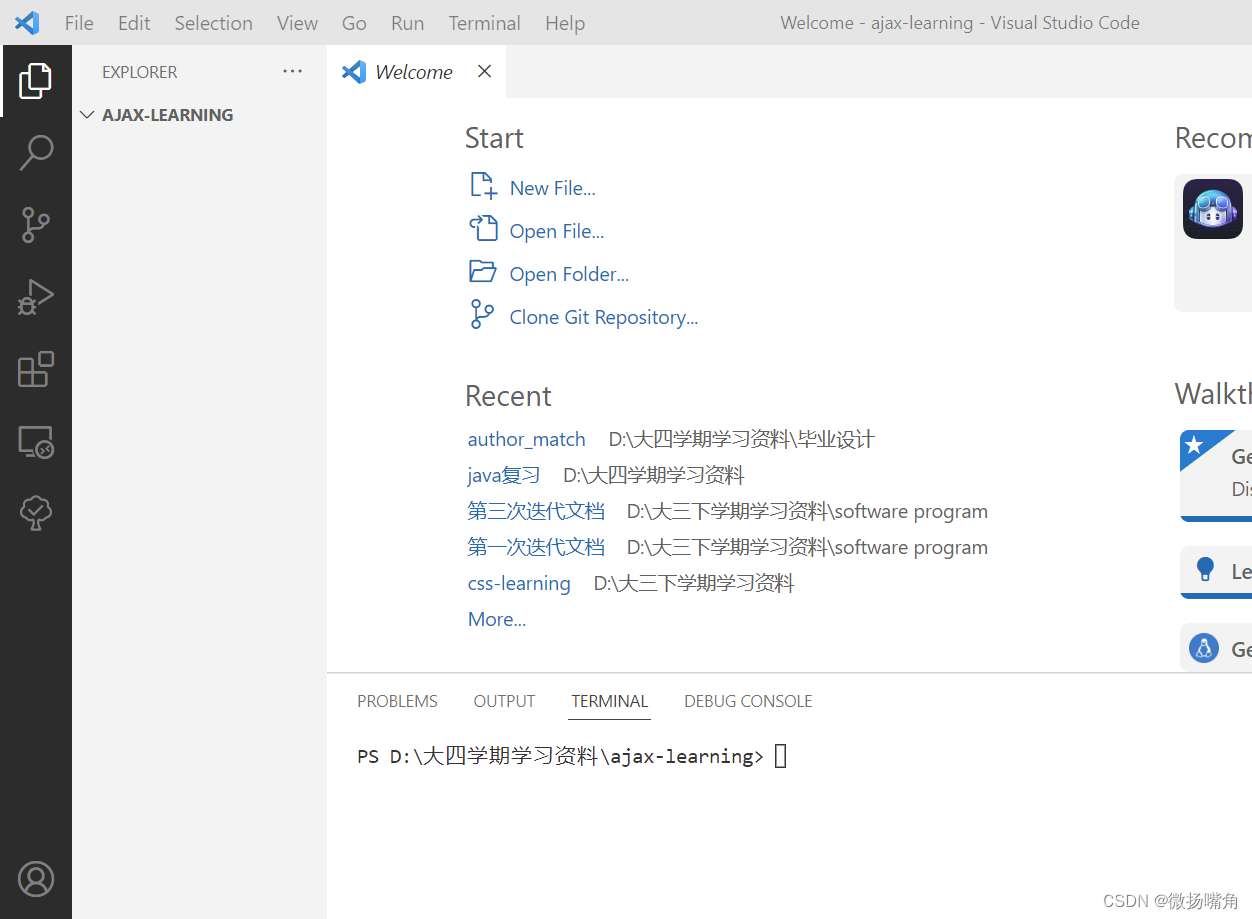Click the New File icon under Start

click(x=483, y=186)
